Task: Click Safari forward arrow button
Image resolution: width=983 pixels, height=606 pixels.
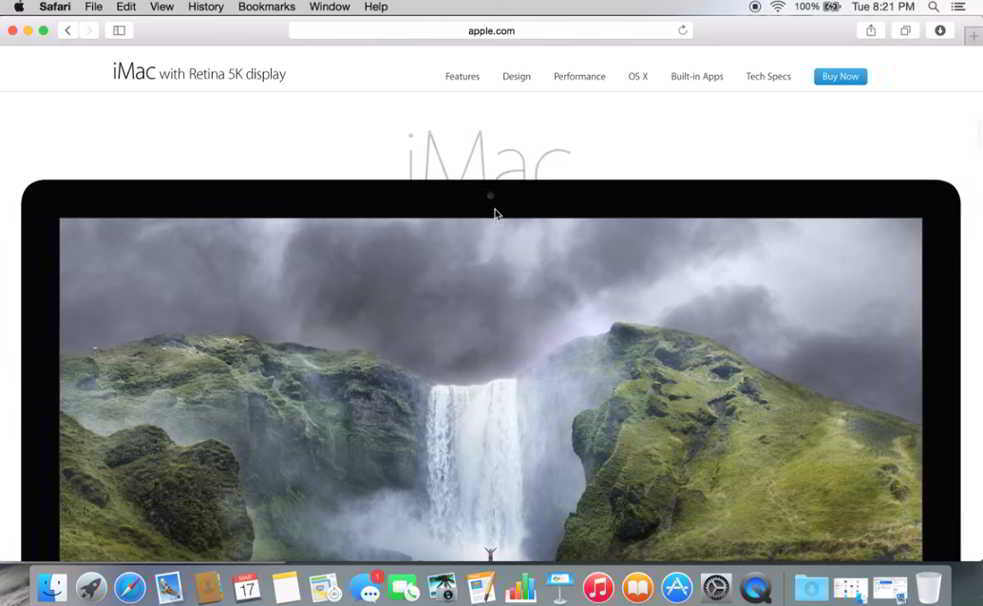Action: click(89, 30)
